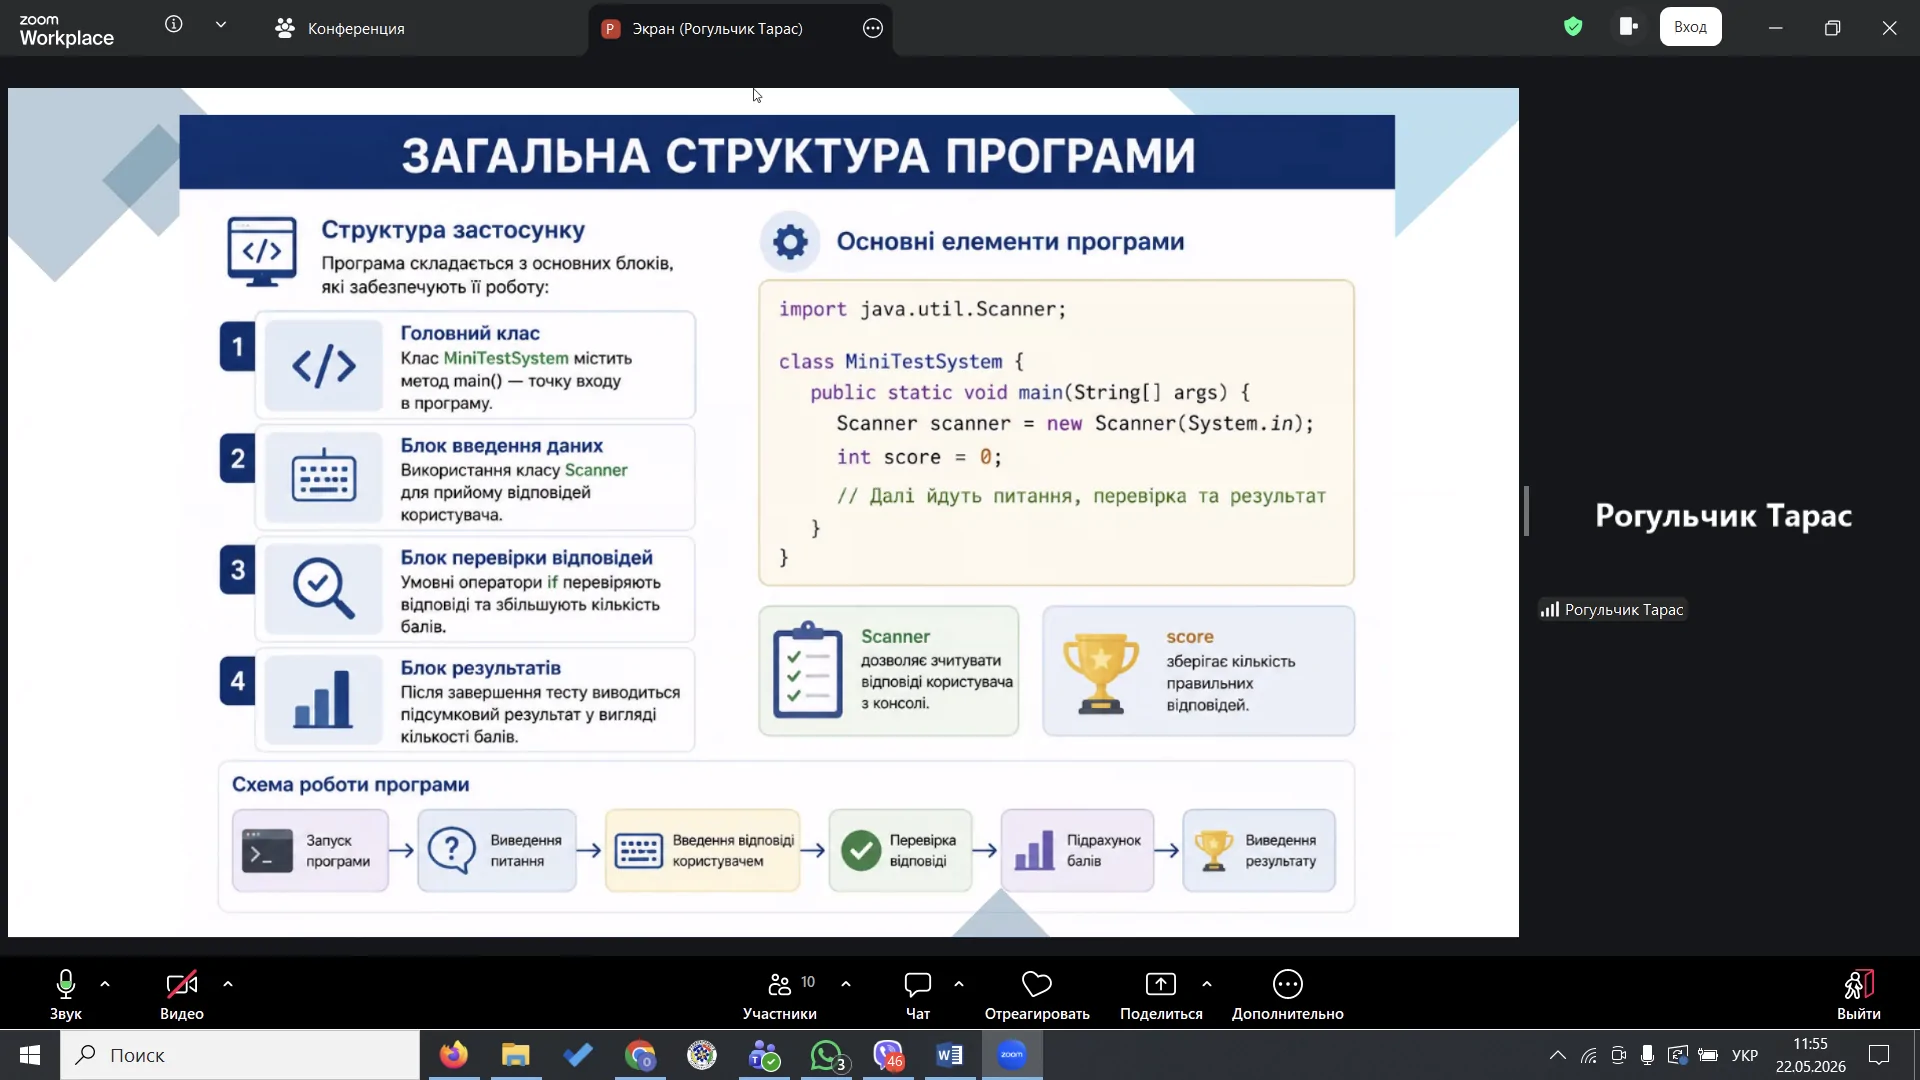Open Microsoft Word from the taskbar
Image resolution: width=1920 pixels, height=1080 pixels.
click(950, 1055)
